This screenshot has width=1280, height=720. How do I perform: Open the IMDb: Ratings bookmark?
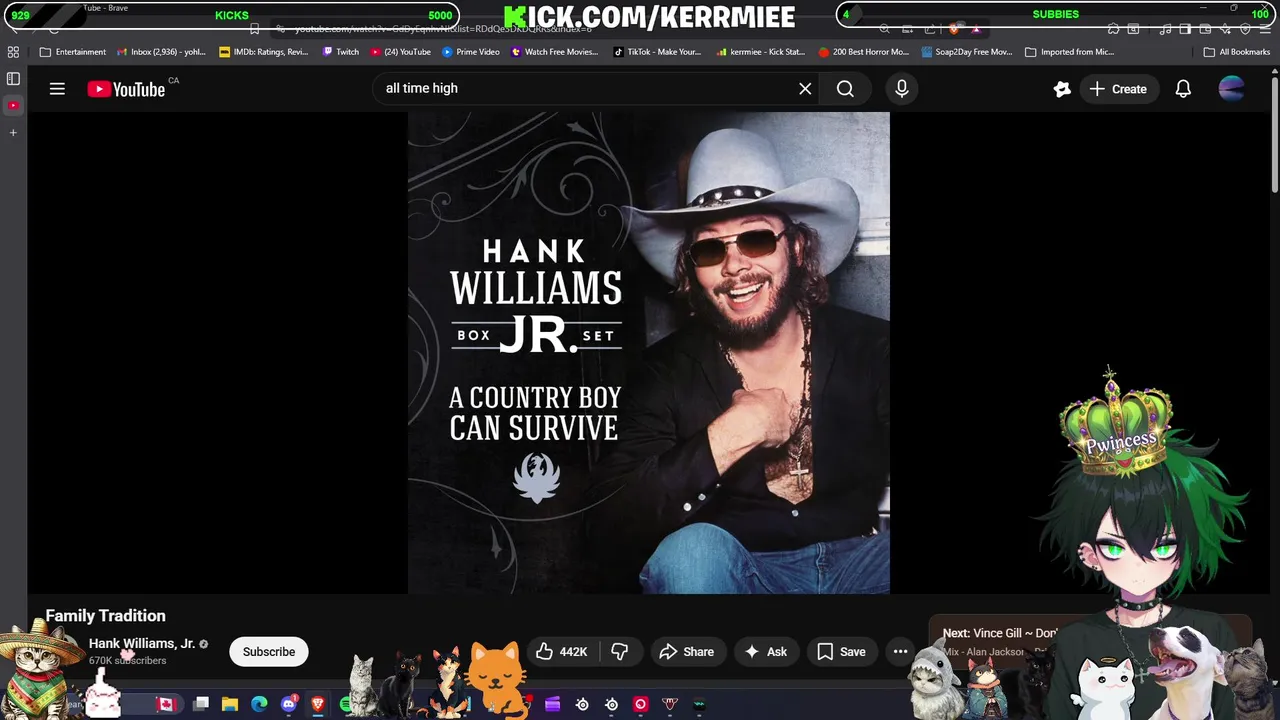coord(263,52)
